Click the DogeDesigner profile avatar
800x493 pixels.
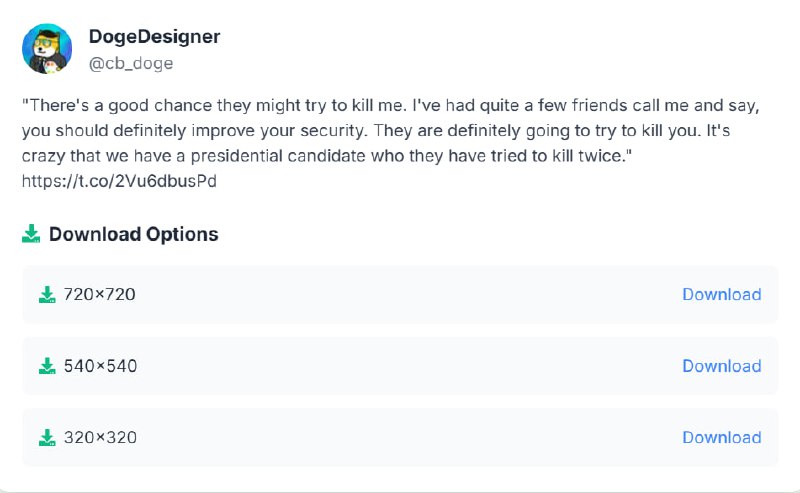47,49
